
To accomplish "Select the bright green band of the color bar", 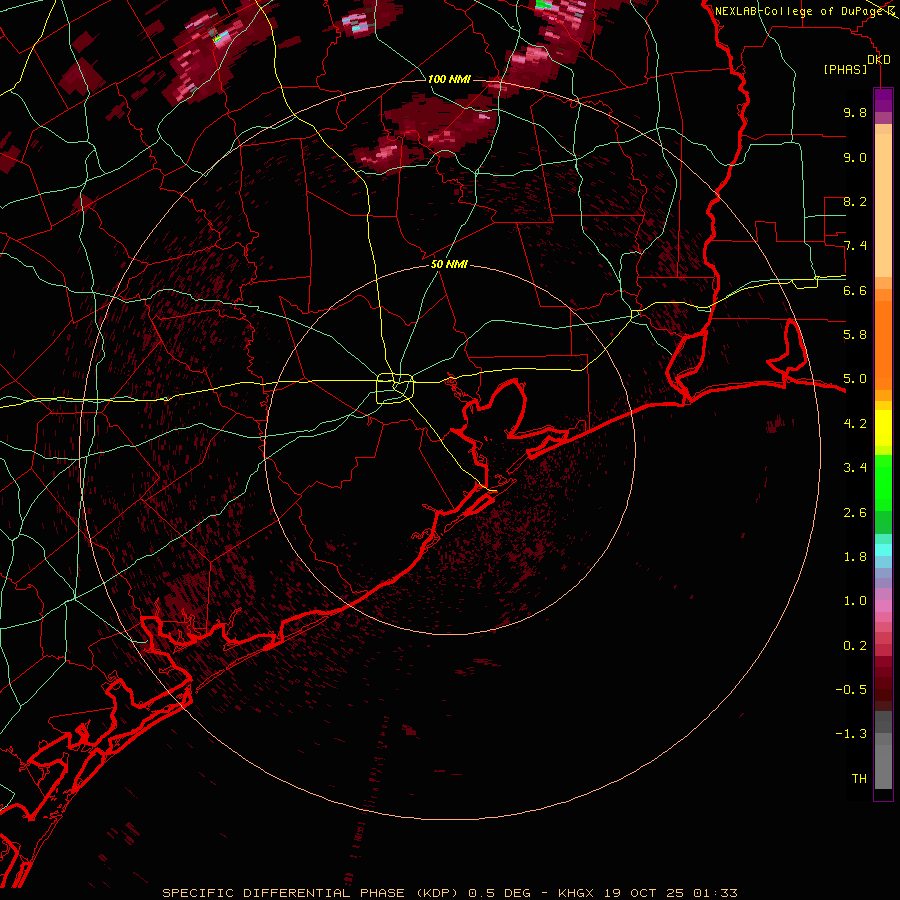I will 883,482.
